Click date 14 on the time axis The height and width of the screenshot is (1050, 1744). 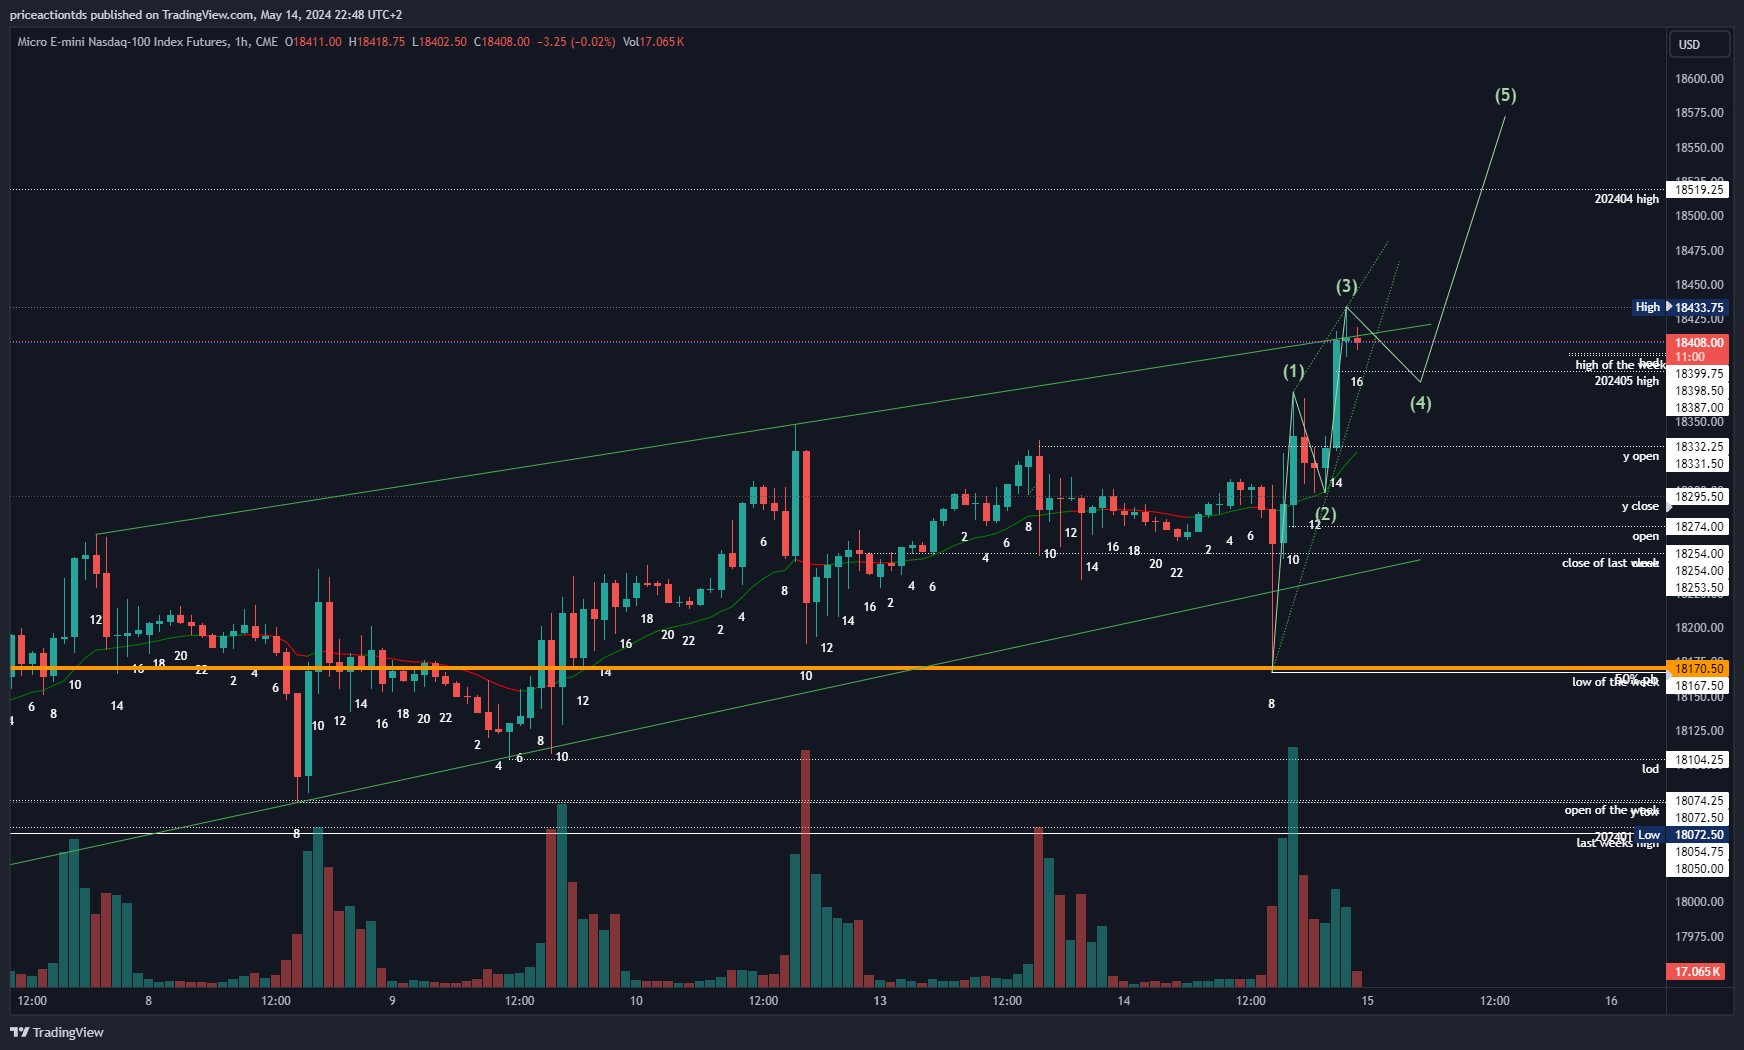point(1124,1001)
